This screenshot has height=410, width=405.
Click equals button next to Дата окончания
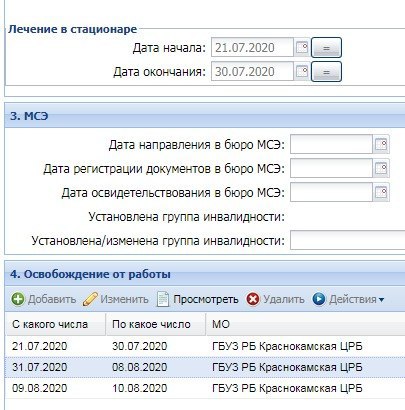coord(326,72)
